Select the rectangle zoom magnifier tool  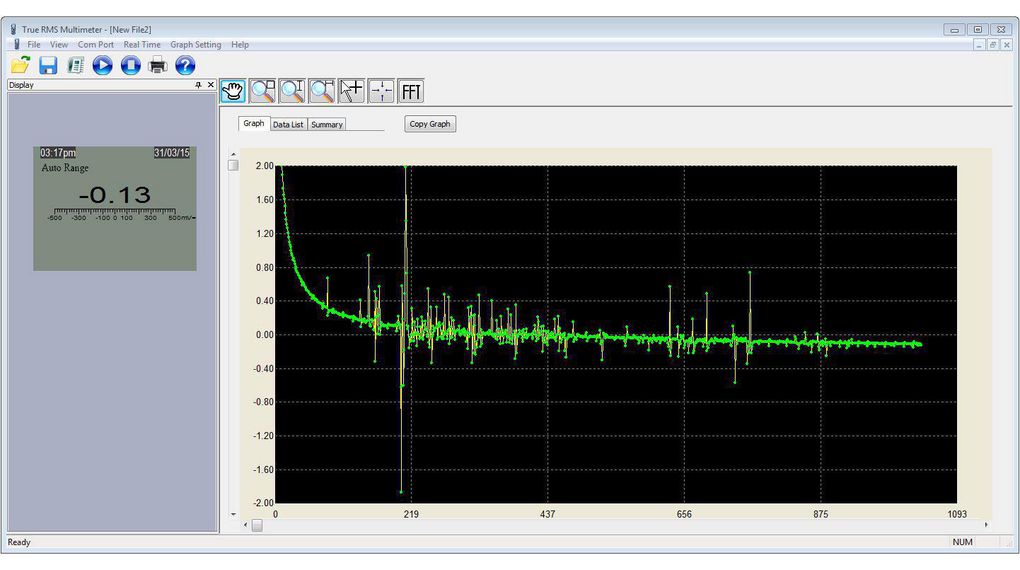click(263, 91)
